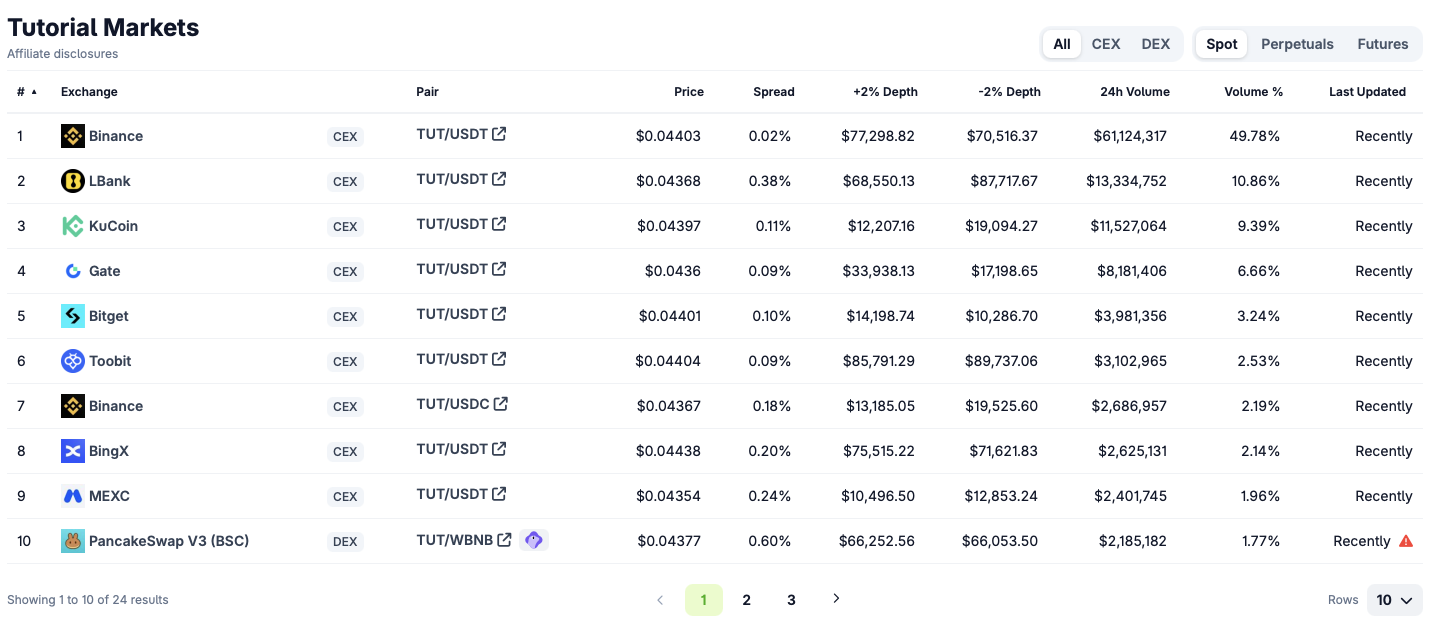Switch to the Perpetuals tab

tap(1297, 44)
